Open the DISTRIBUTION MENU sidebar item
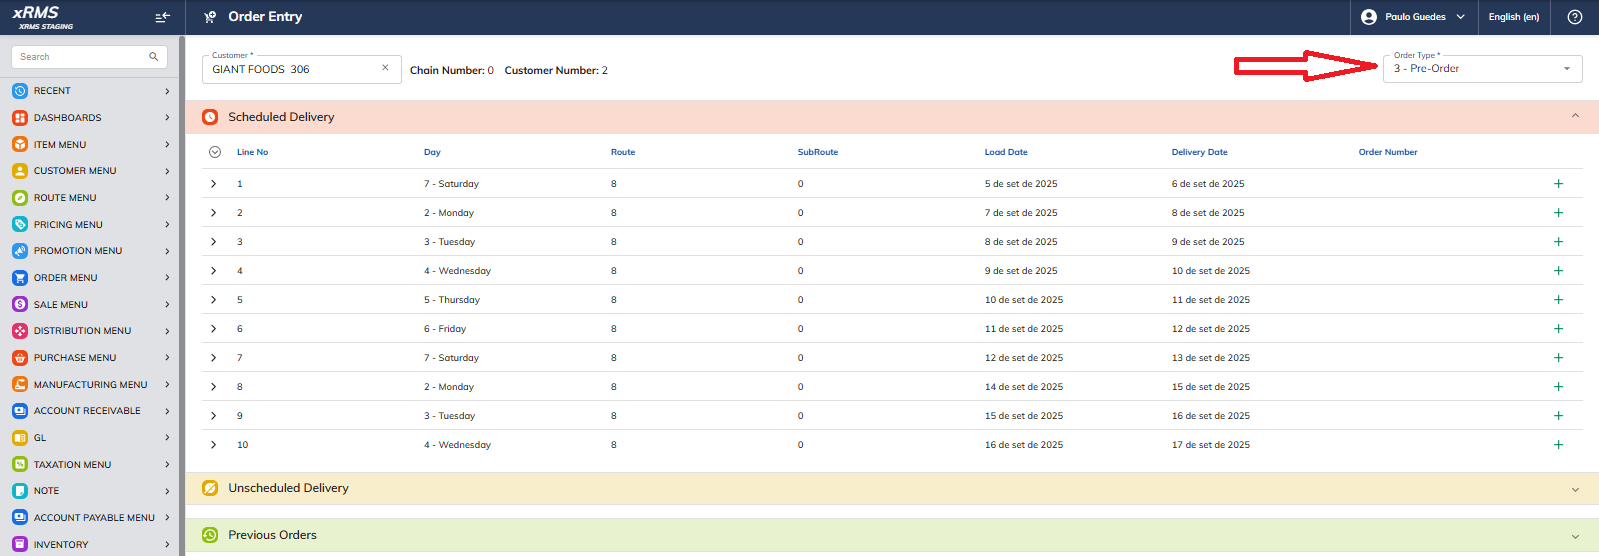 click(90, 331)
